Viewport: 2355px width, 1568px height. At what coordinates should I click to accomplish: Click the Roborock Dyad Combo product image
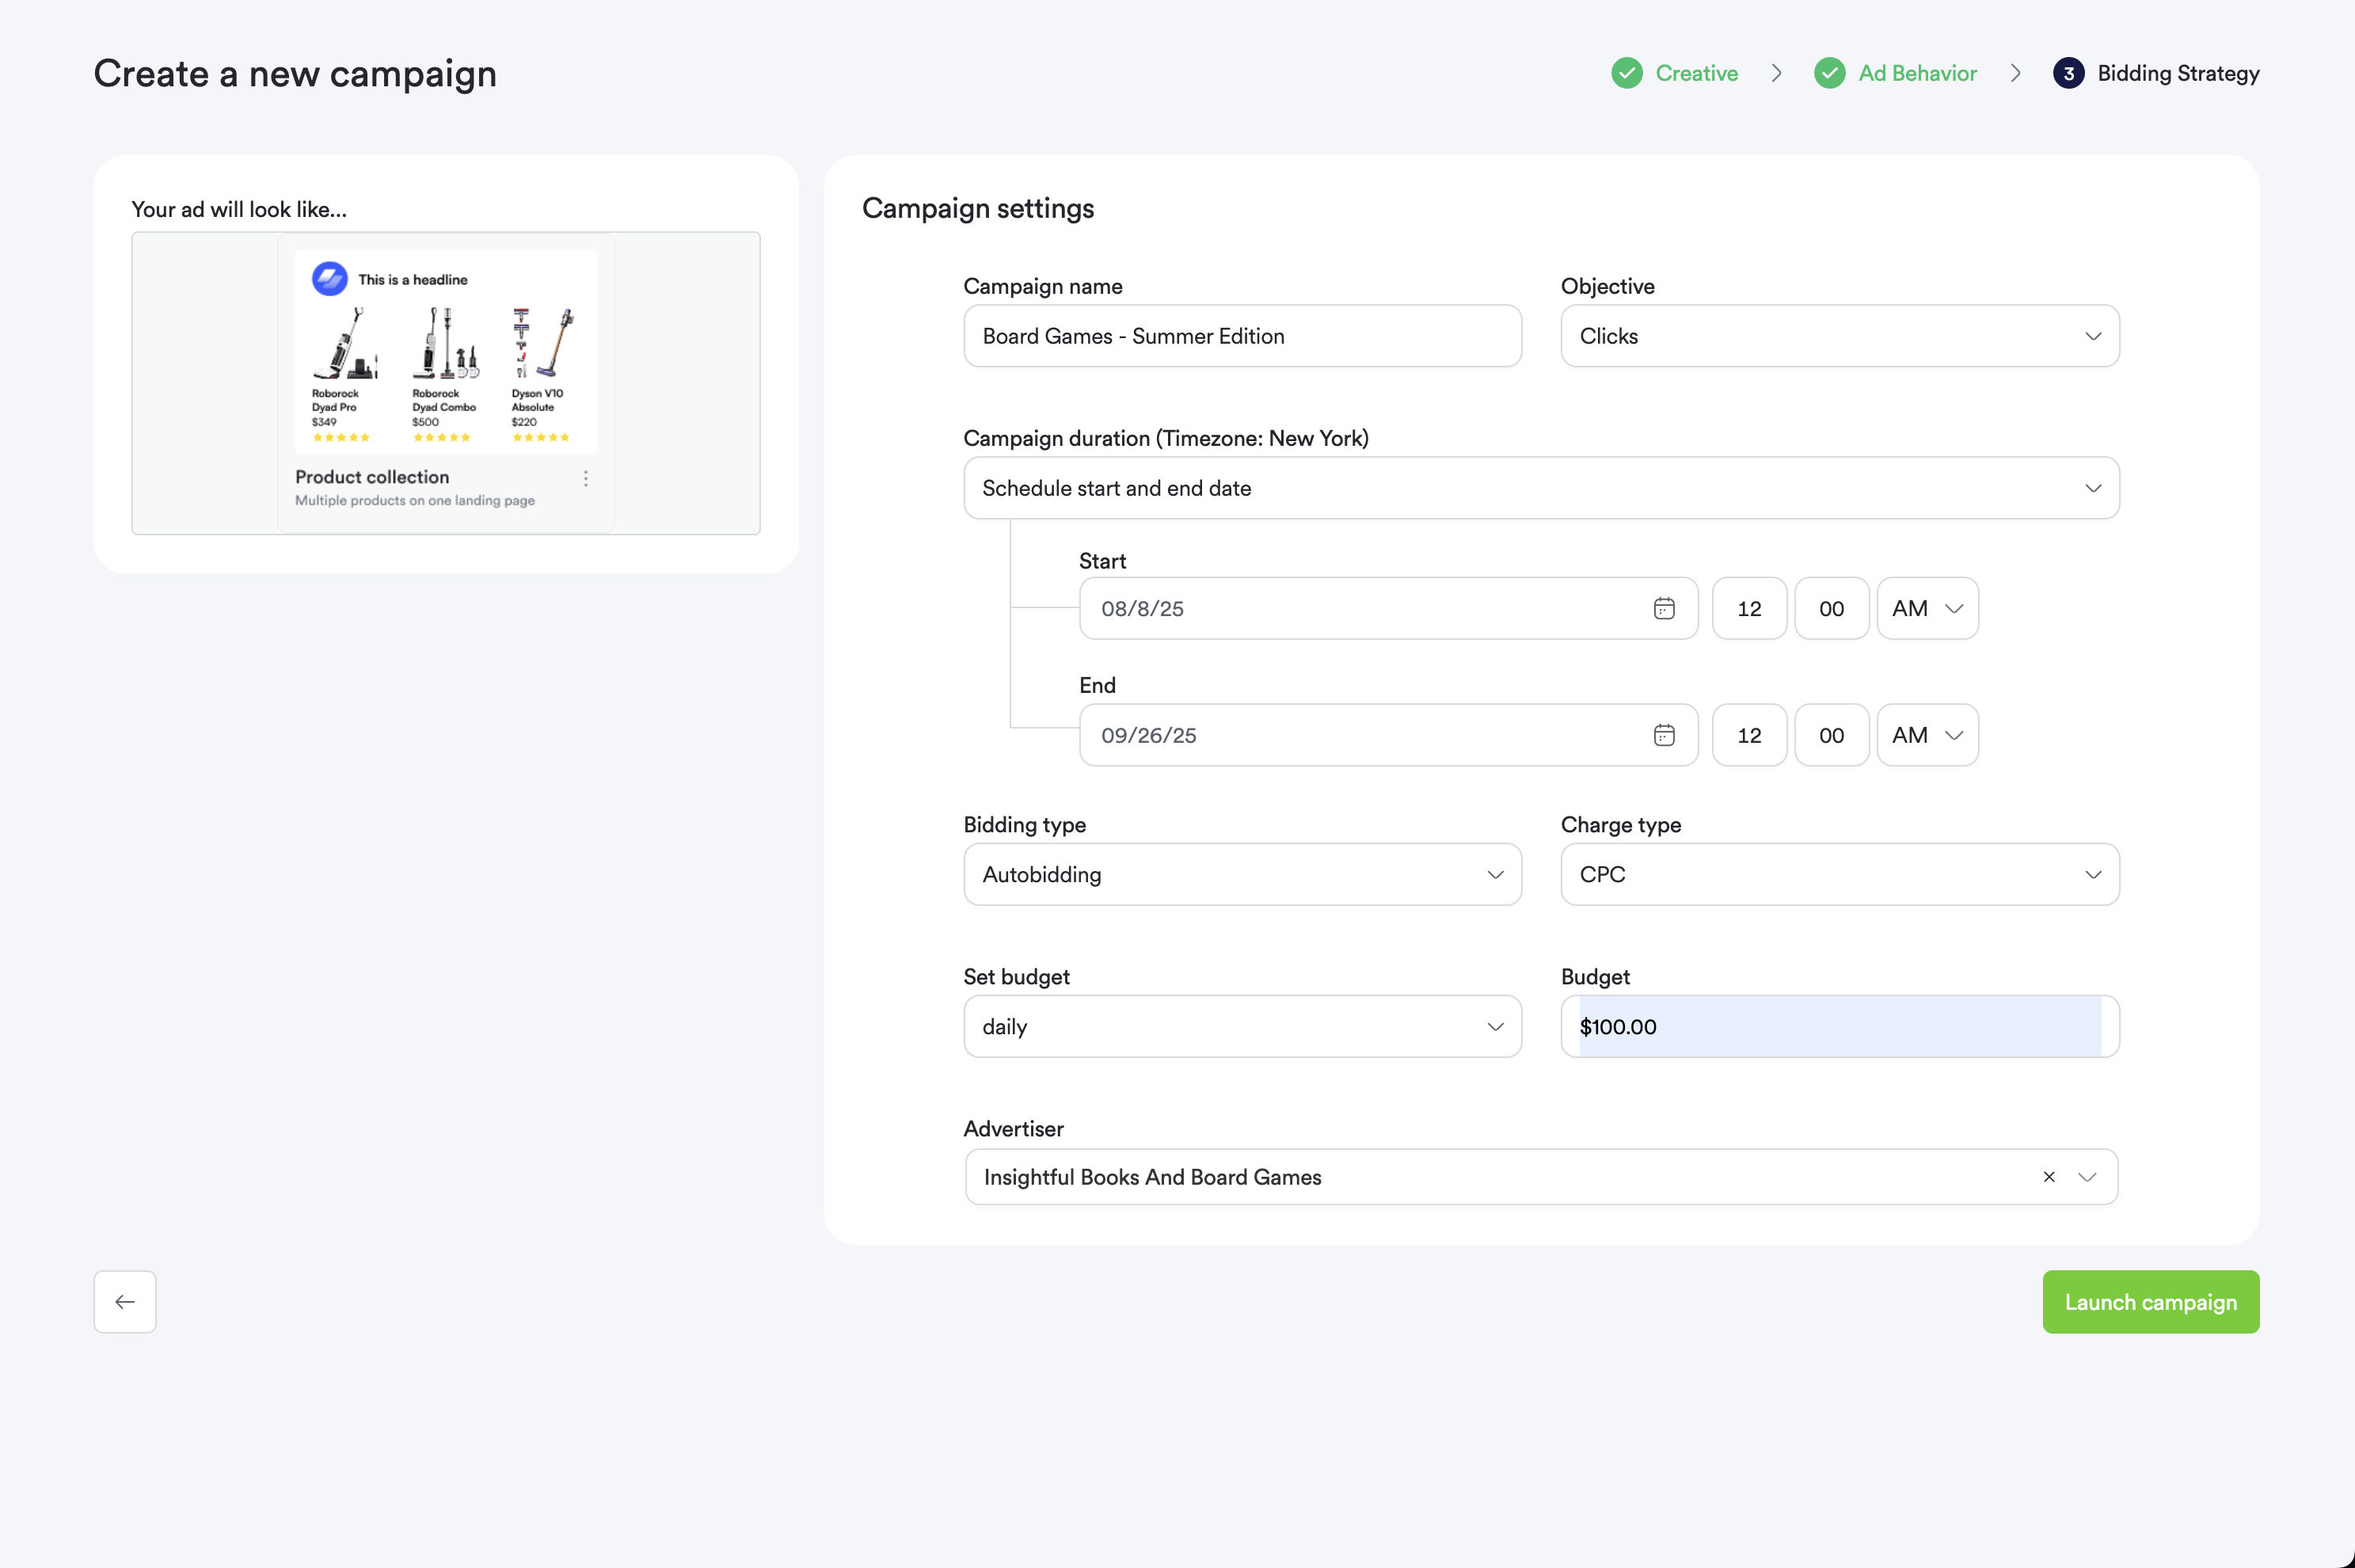coord(446,343)
